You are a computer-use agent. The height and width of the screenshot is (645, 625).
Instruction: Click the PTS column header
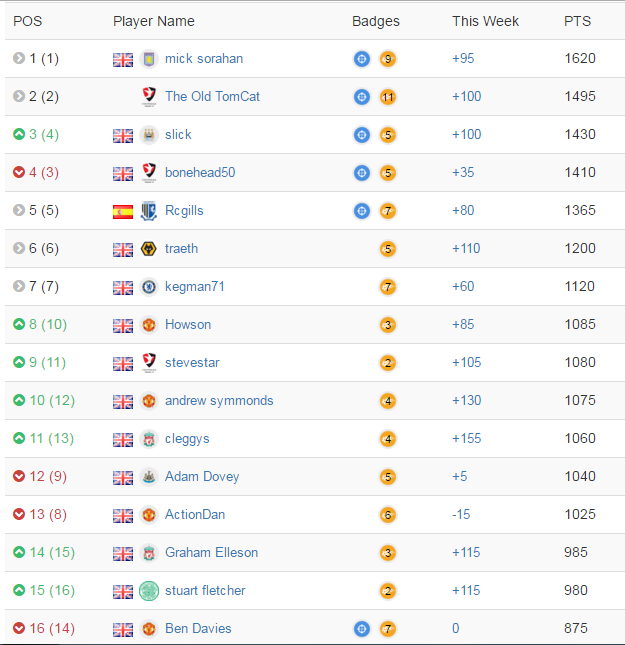tap(577, 21)
